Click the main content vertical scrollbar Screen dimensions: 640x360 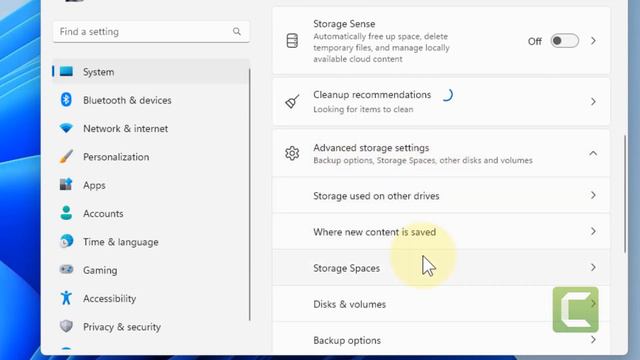click(625, 194)
